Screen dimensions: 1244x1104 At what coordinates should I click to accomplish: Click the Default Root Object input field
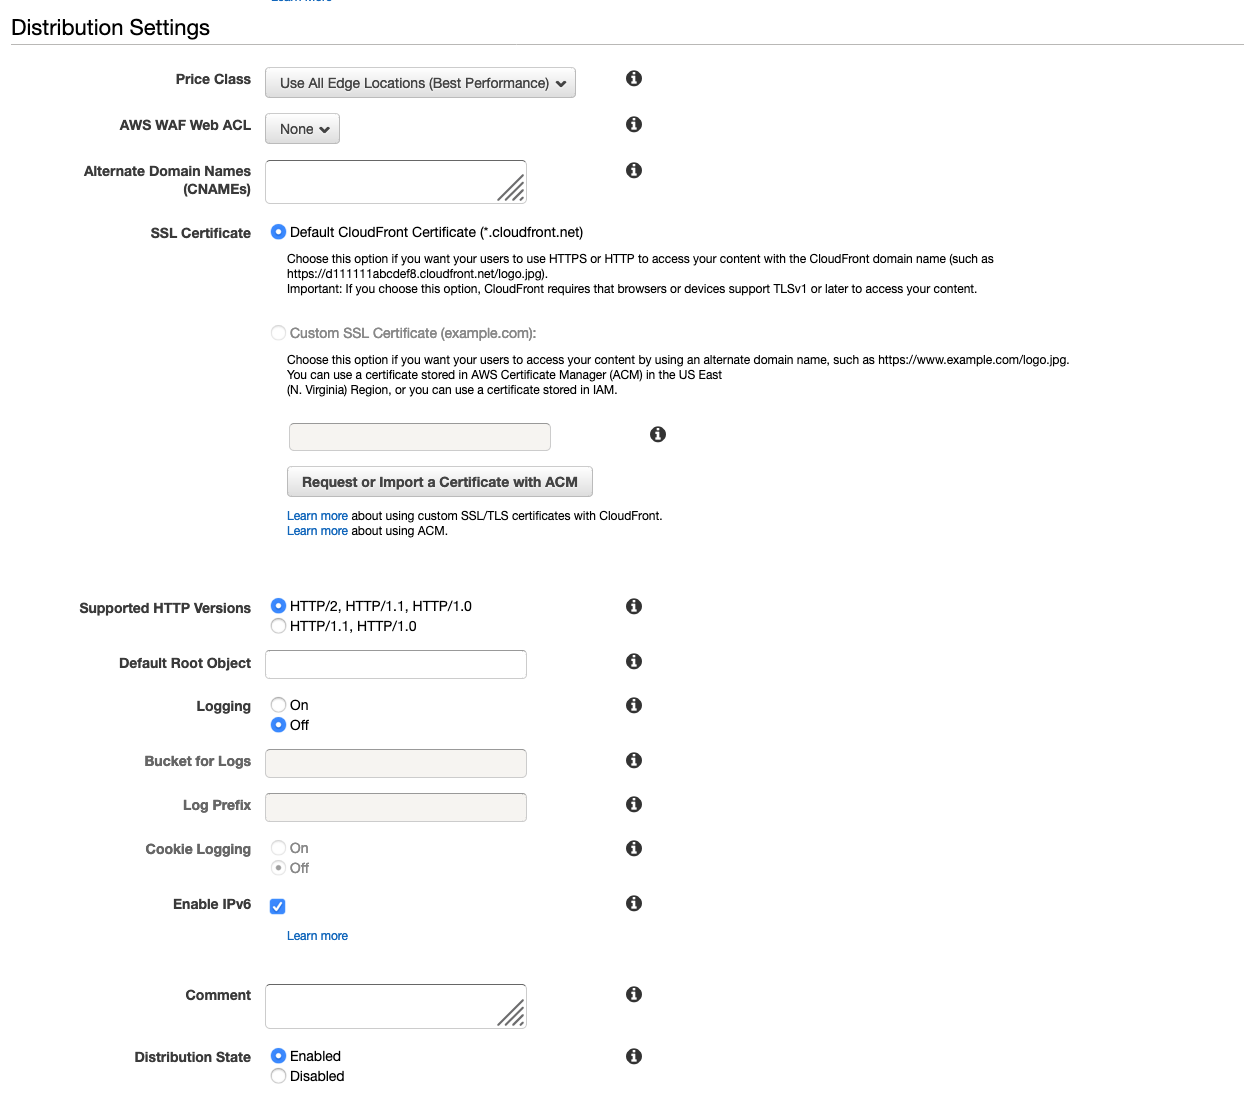pyautogui.click(x=395, y=664)
